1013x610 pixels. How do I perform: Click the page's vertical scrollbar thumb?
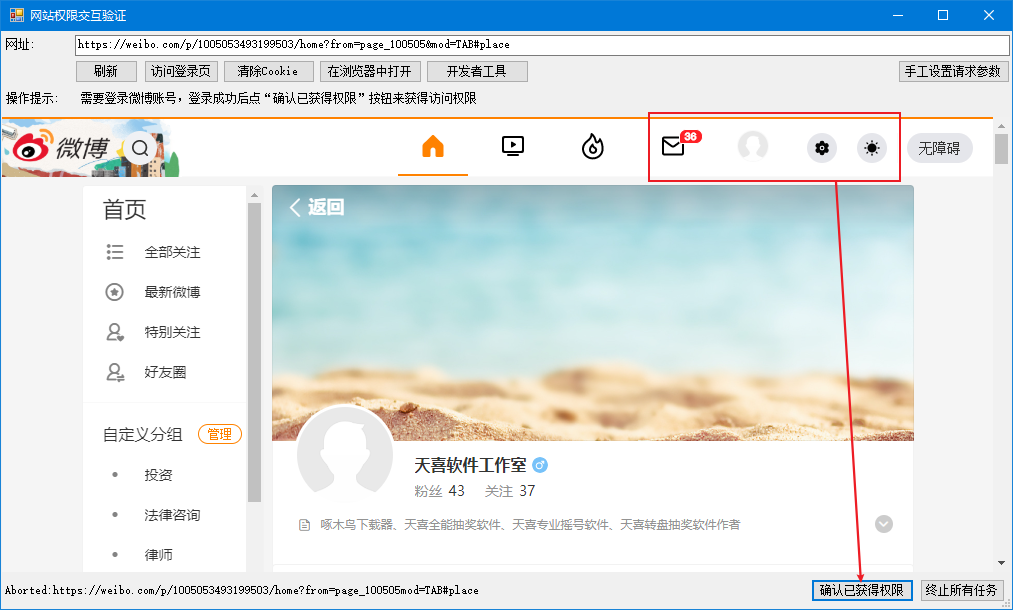pos(1001,148)
